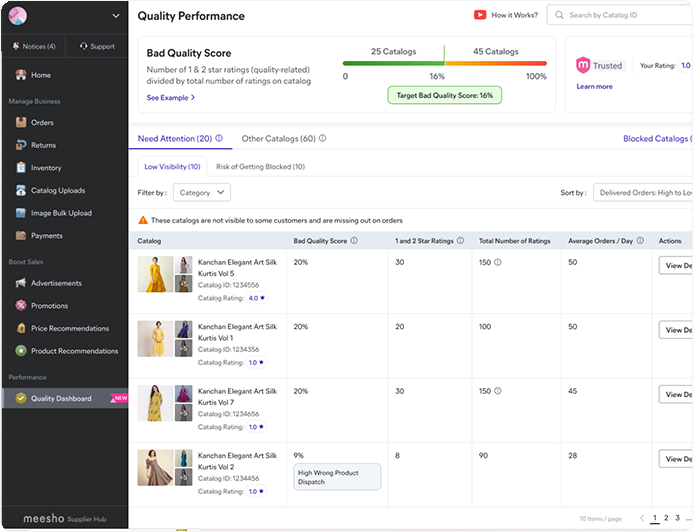
Task: Click the bad quality score gradient bar
Action: tap(444, 63)
